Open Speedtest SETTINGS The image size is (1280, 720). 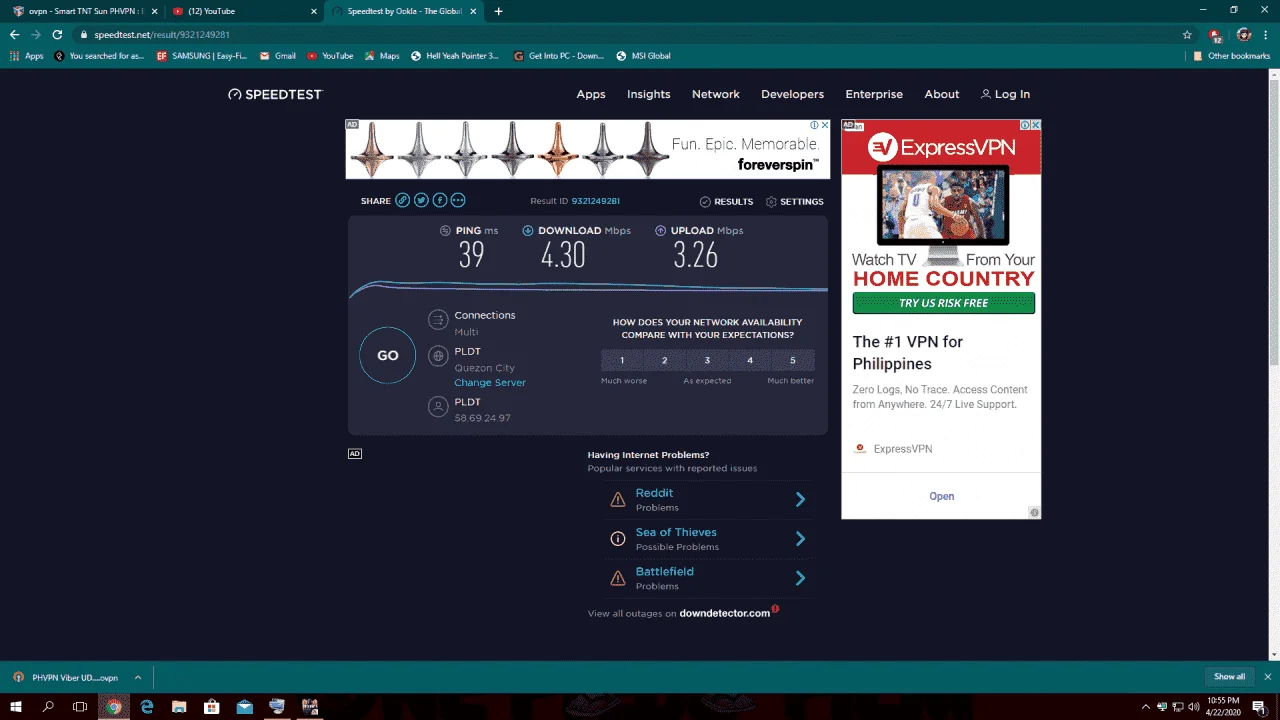pyautogui.click(x=795, y=201)
